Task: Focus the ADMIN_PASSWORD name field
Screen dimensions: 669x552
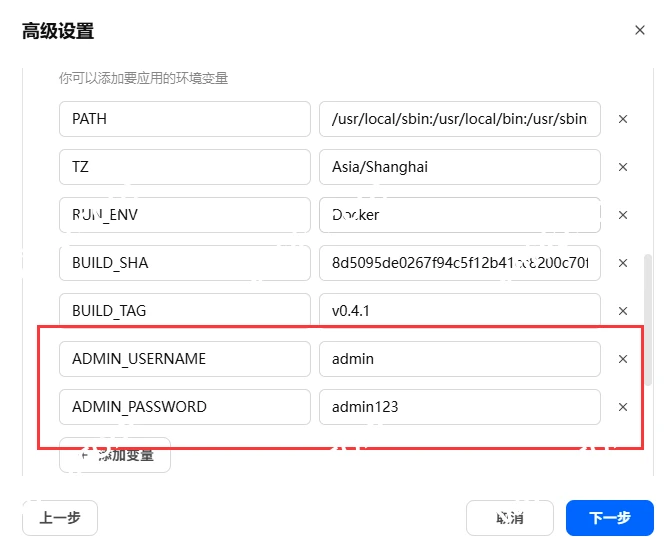Action: click(185, 407)
